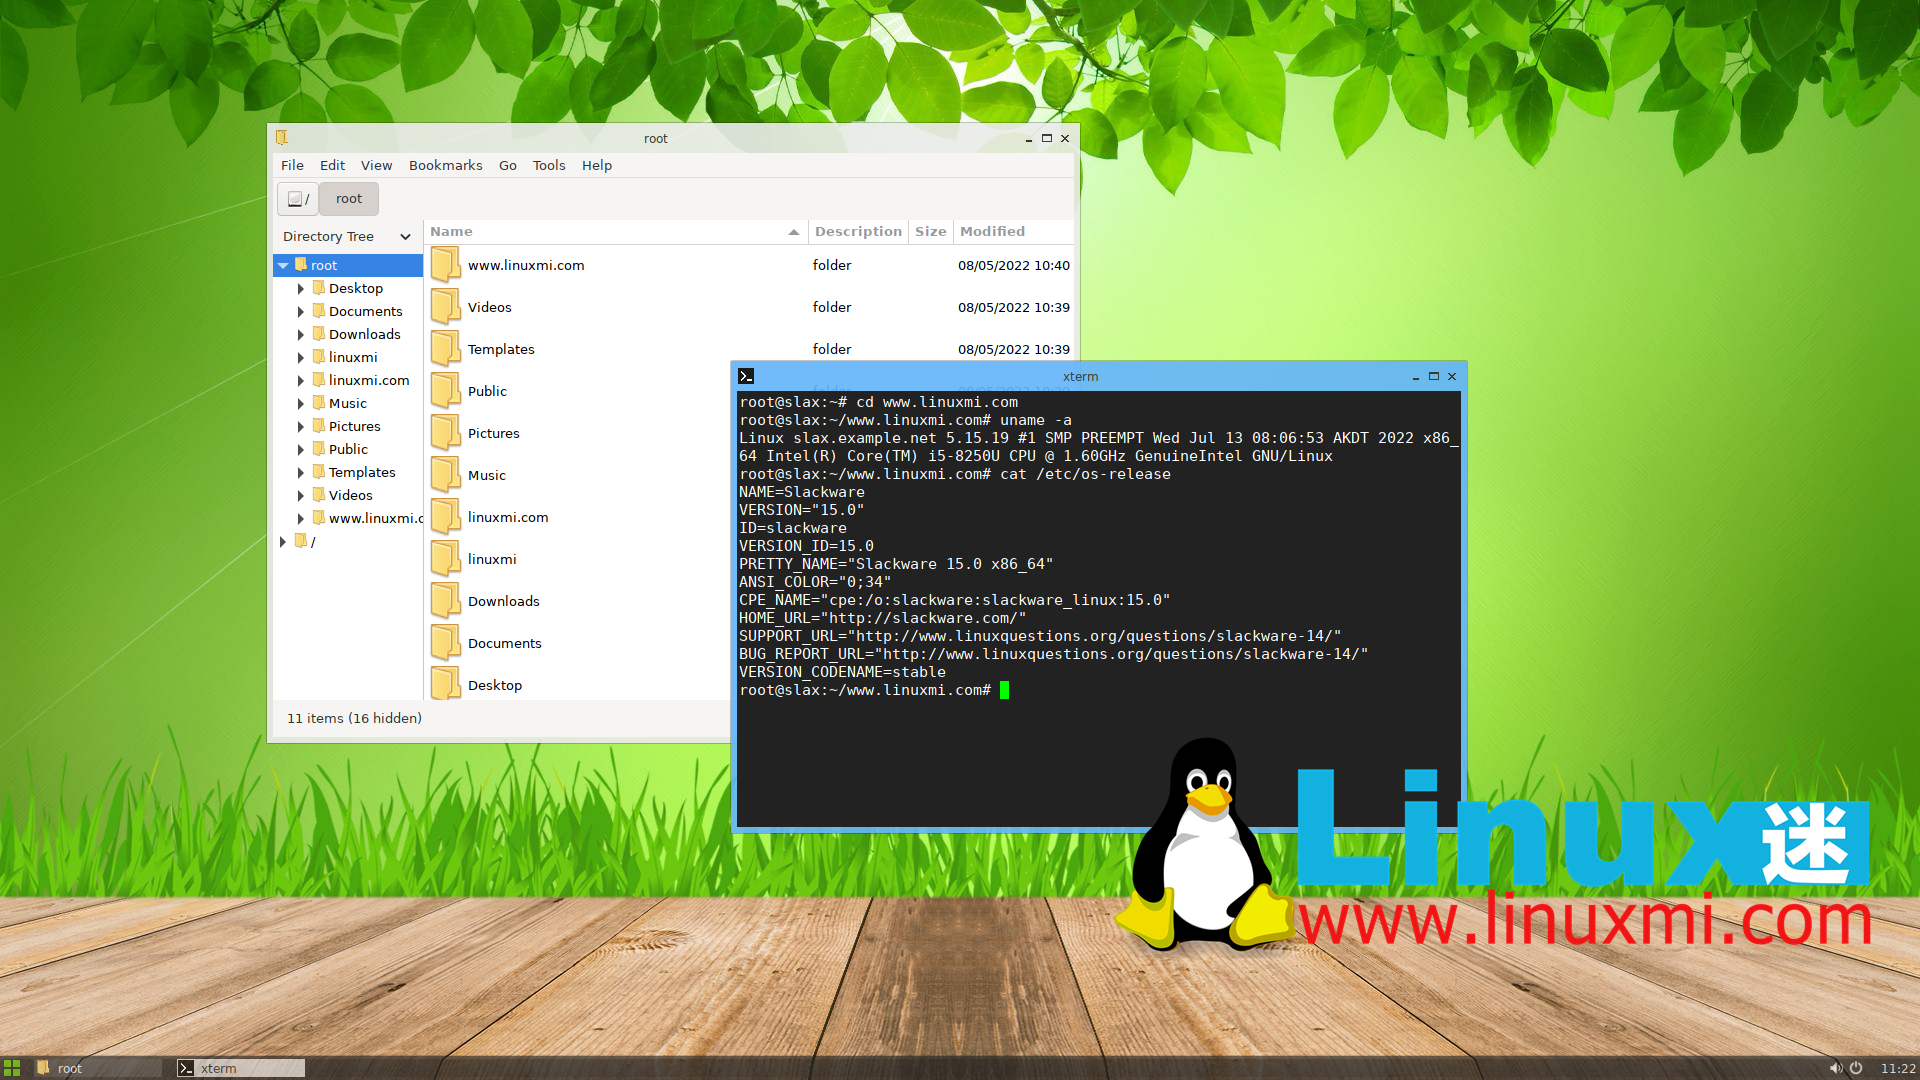Image resolution: width=1920 pixels, height=1080 pixels.
Task: Select the Pictures folder in directory tree
Action: pos(354,425)
